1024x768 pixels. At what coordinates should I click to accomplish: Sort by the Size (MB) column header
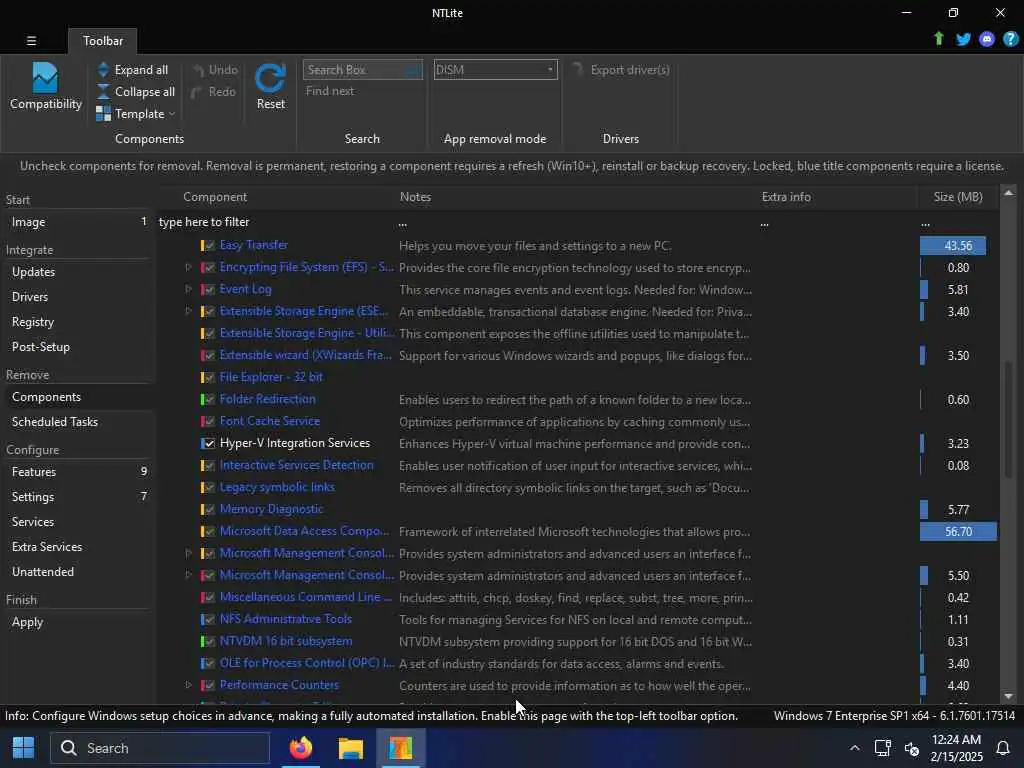point(957,197)
